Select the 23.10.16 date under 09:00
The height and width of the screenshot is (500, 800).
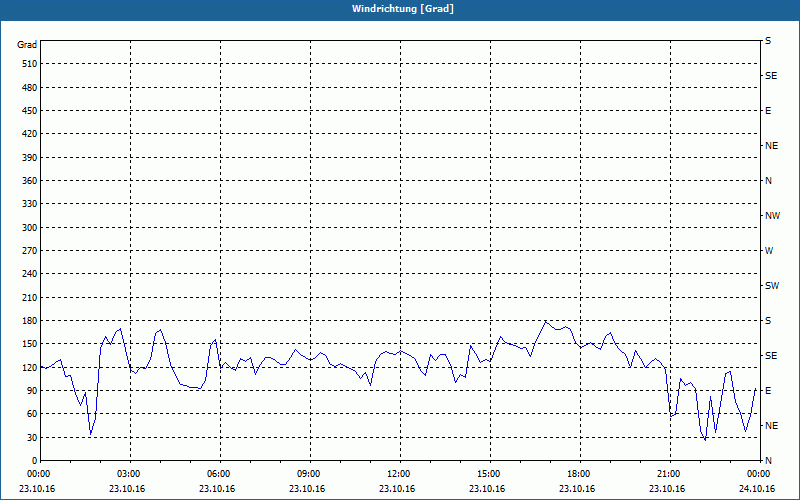pos(307,489)
